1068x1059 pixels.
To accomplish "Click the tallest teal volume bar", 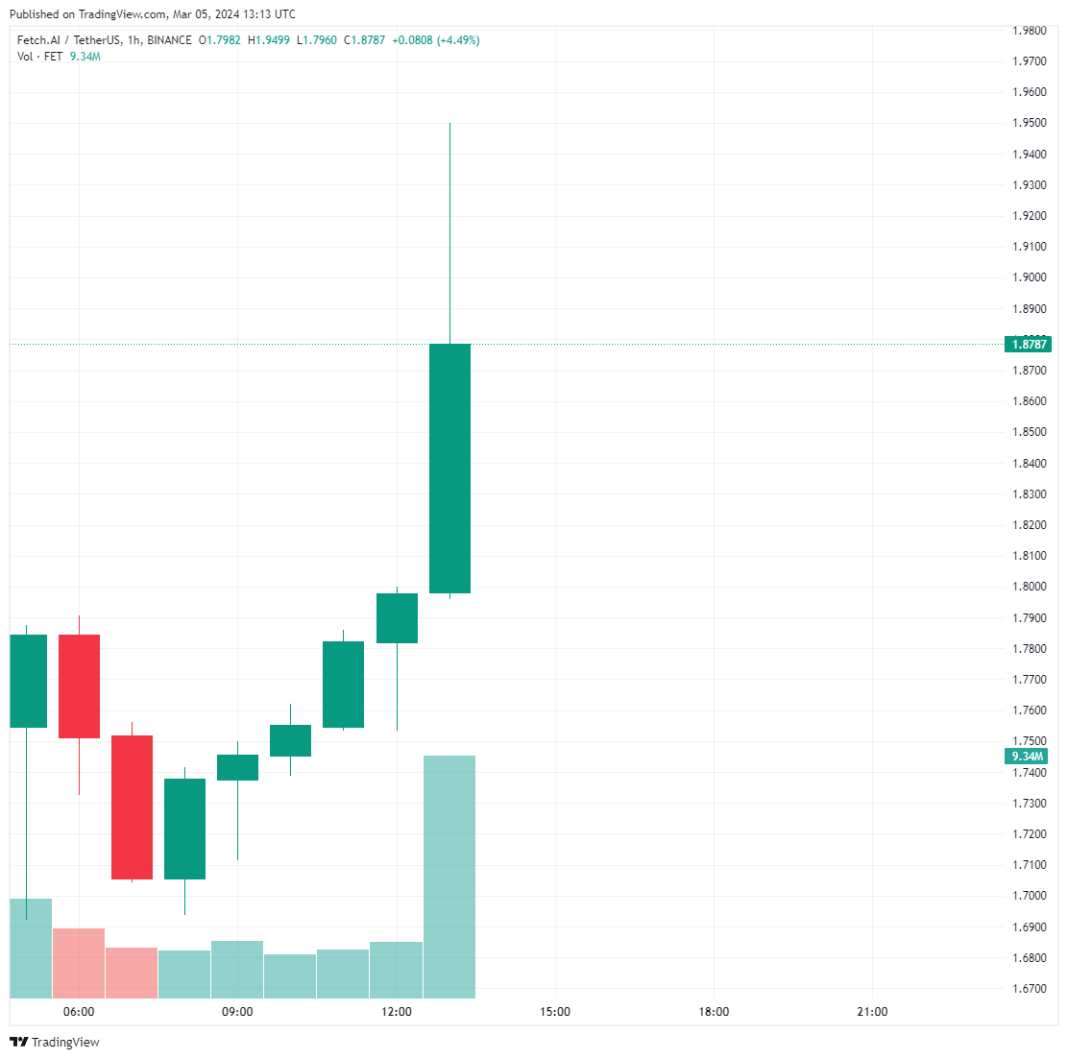I will point(449,876).
